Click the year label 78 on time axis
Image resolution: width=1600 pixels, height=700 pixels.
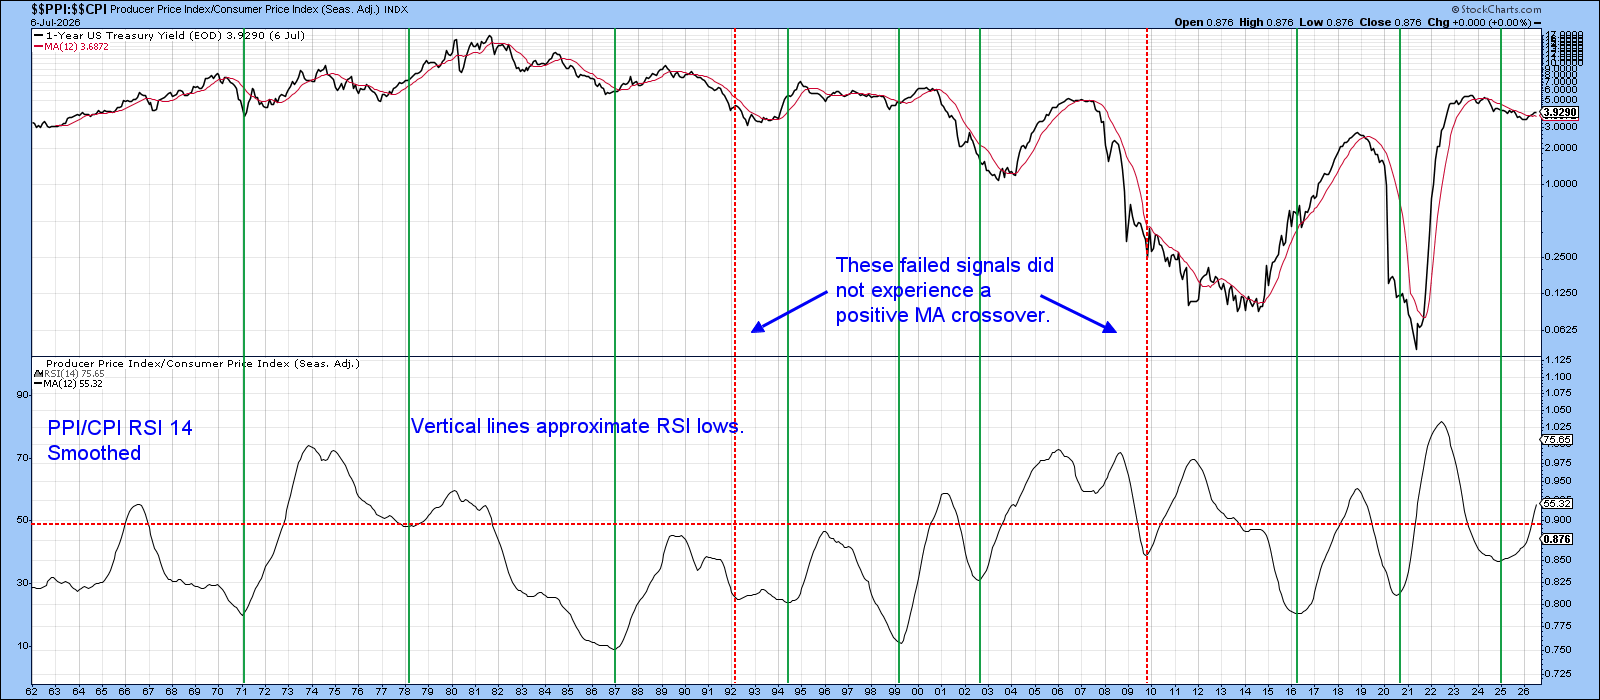[x=405, y=692]
